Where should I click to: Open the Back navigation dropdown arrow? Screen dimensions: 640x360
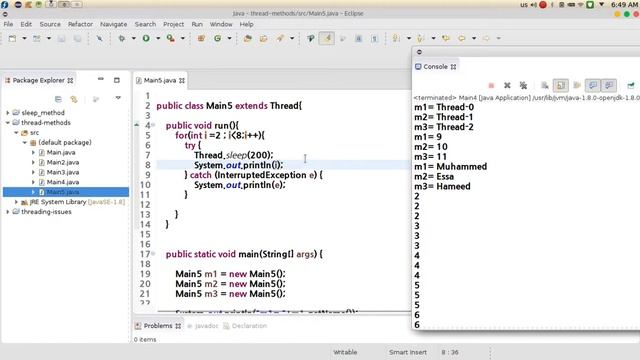point(474,38)
